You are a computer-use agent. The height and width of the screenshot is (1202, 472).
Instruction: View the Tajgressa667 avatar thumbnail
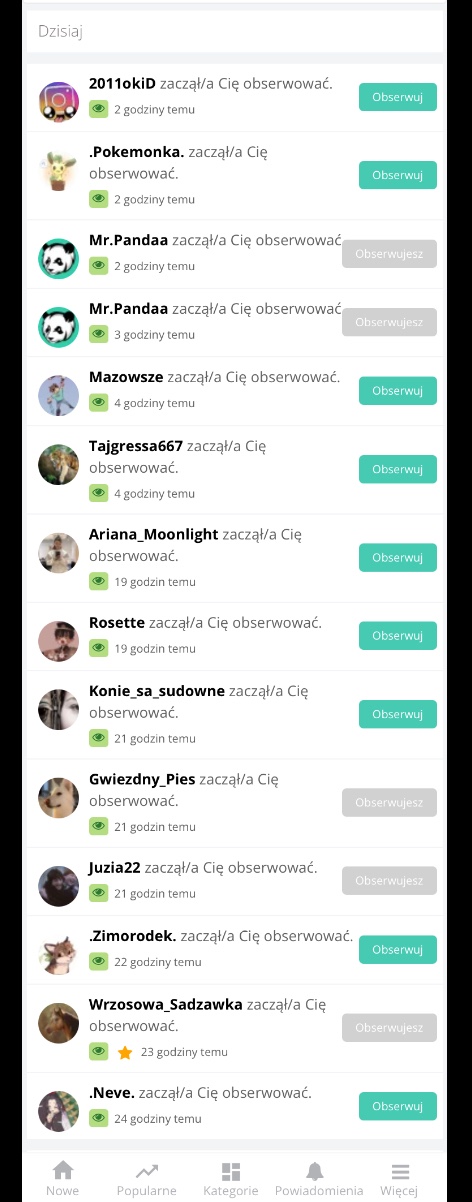click(59, 465)
